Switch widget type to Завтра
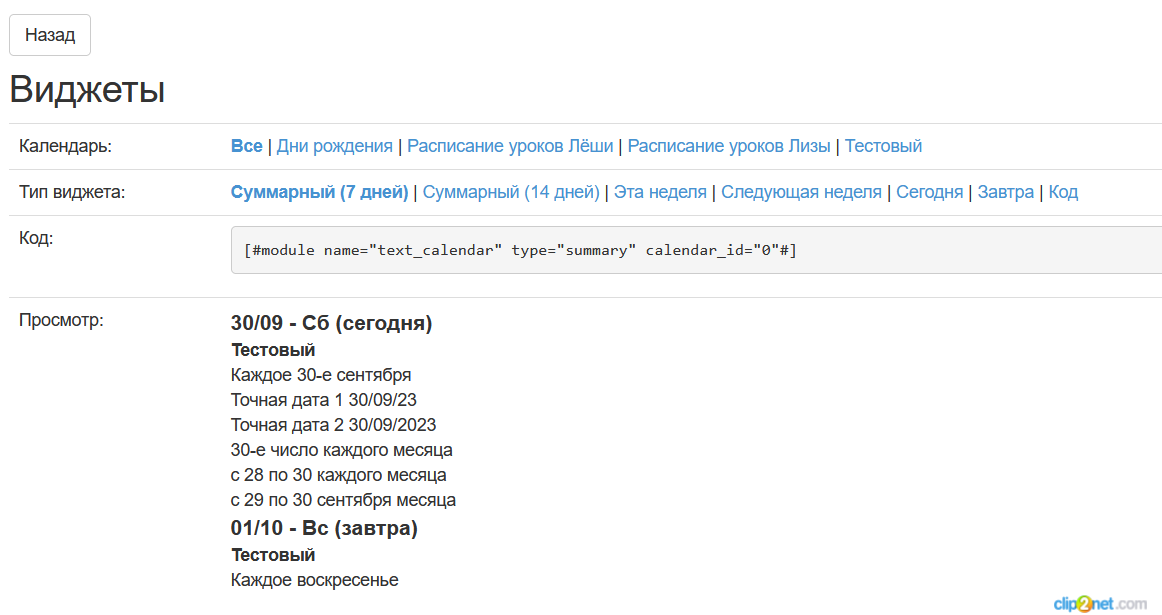Image resolution: width=1162 pixels, height=615 pixels. [x=1005, y=192]
